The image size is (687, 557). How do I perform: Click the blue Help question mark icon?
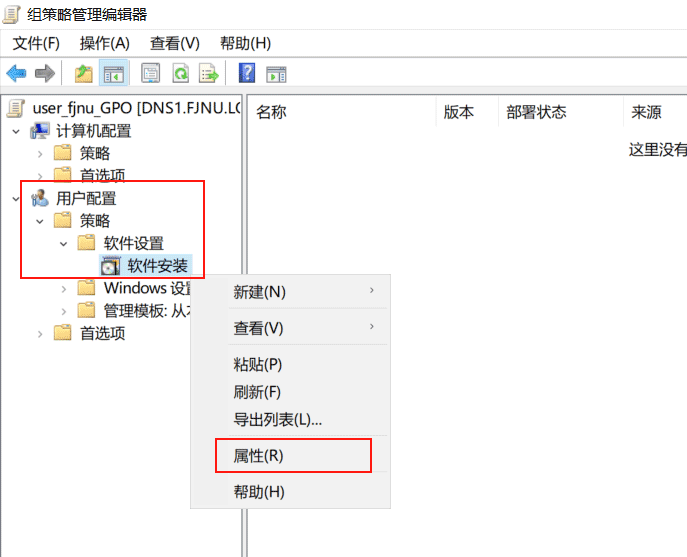tap(247, 73)
